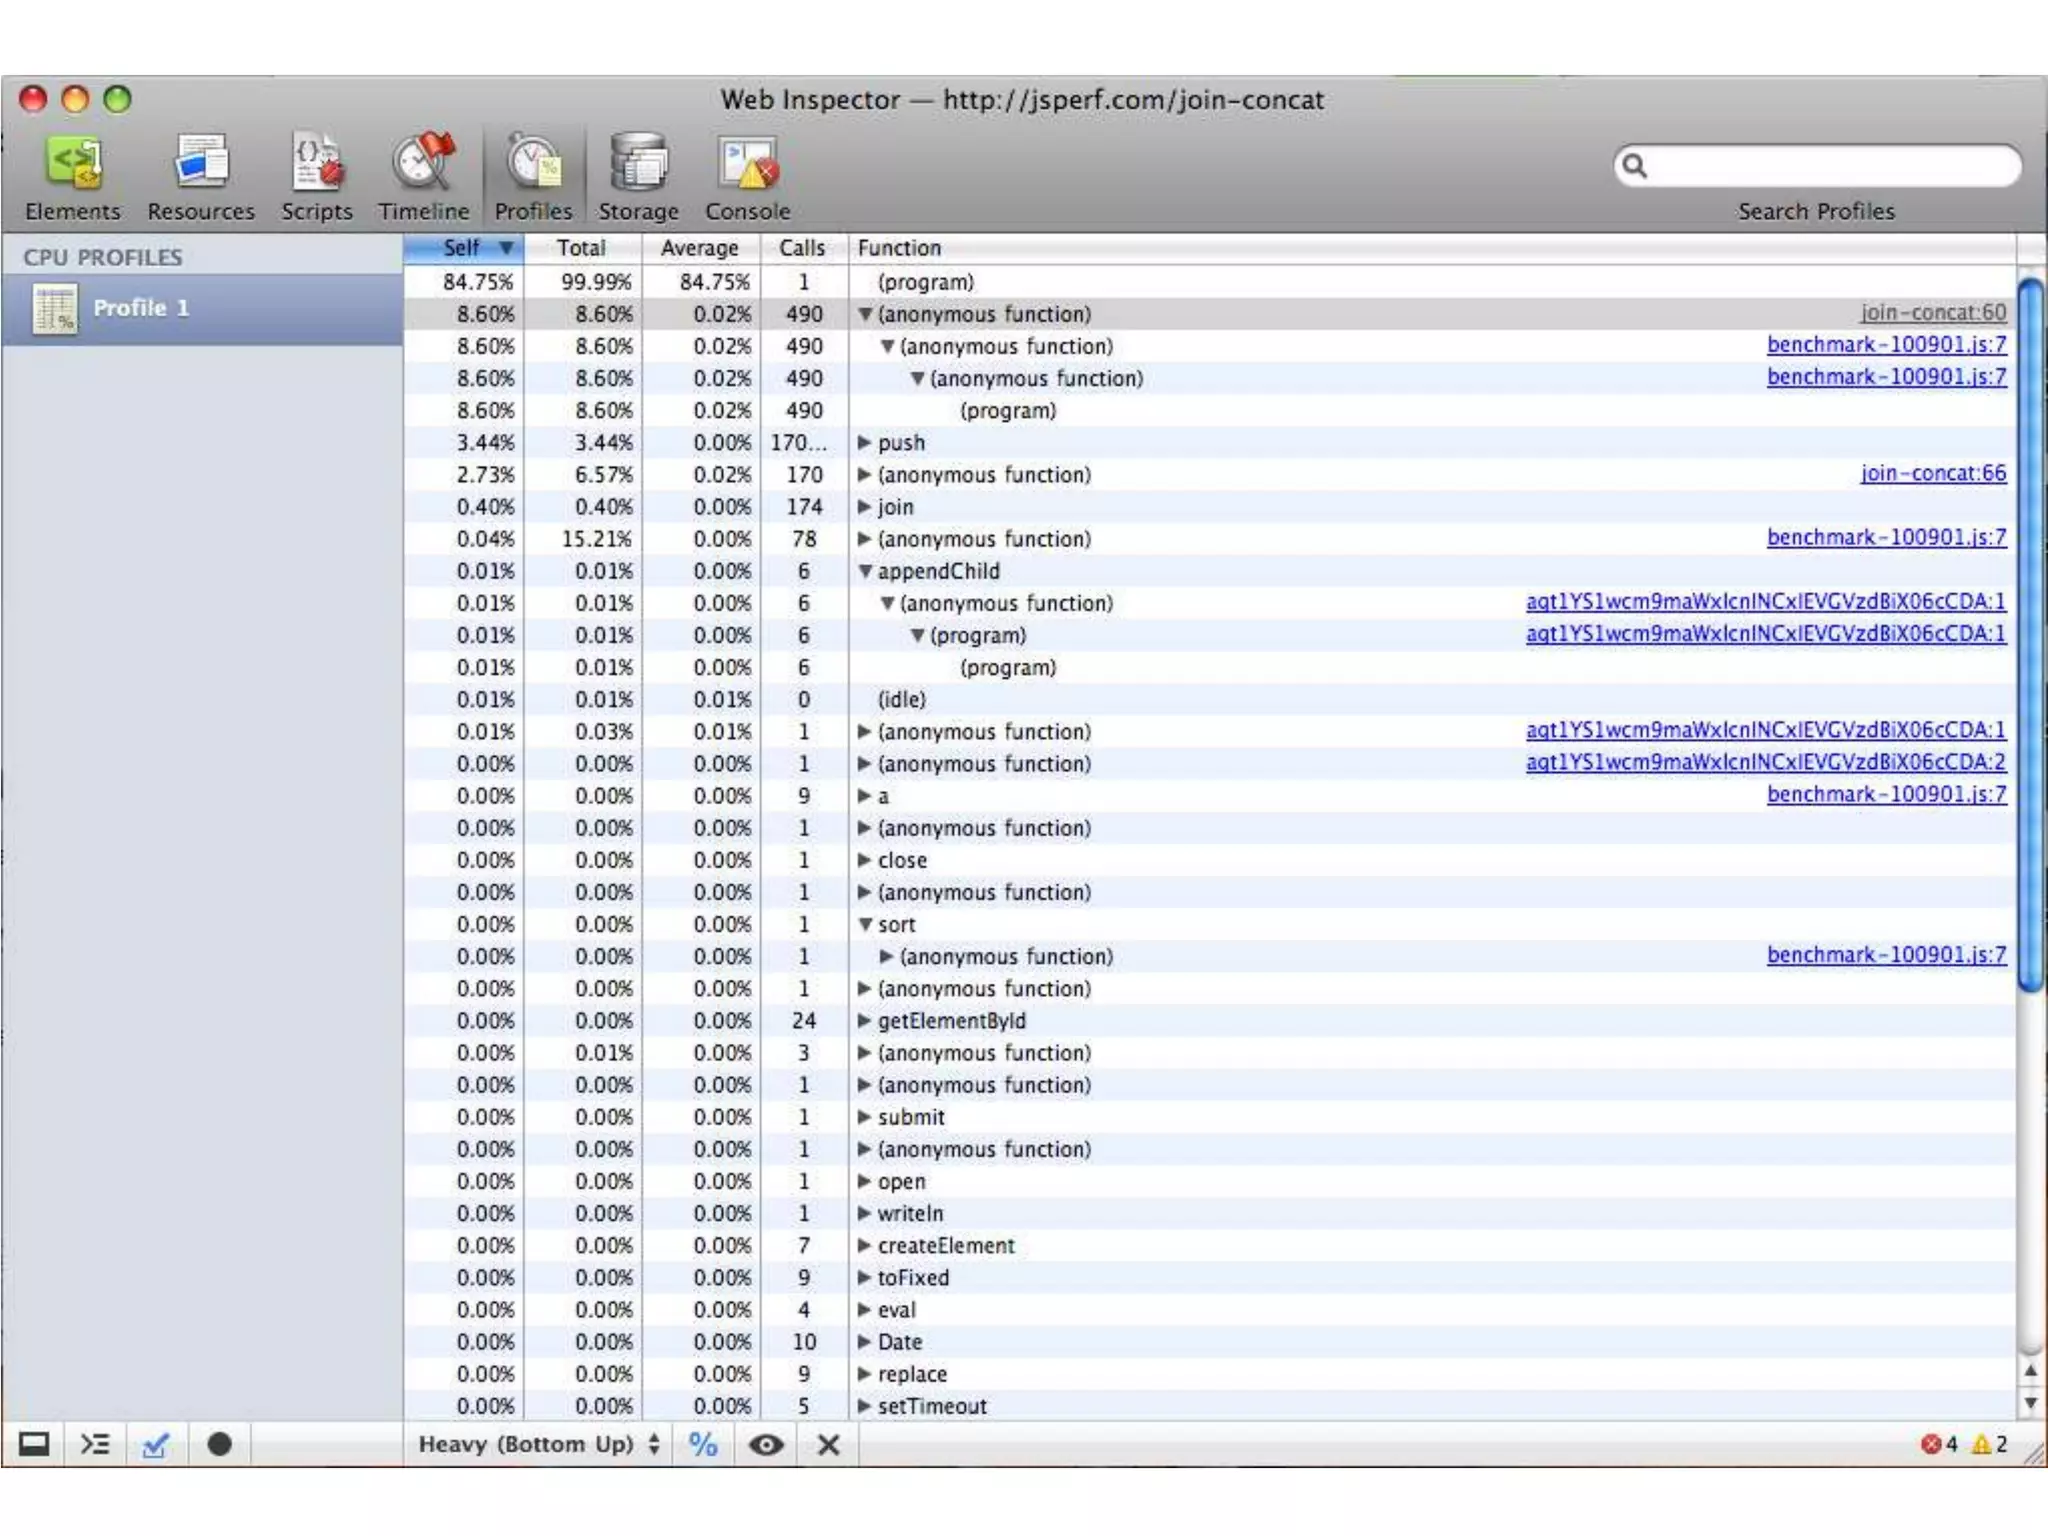This screenshot has width=2048, height=1536.
Task: Toggle the record profile round button
Action: tap(219, 1444)
